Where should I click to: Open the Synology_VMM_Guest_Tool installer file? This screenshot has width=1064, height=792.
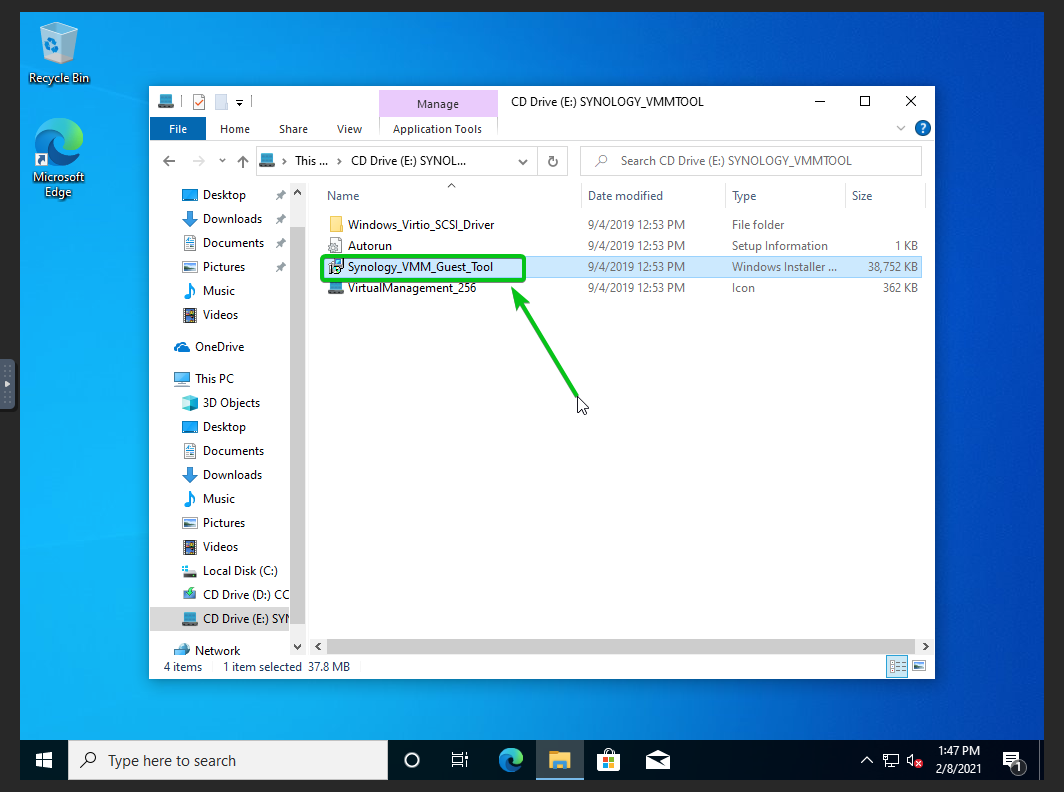pyautogui.click(x=420, y=267)
